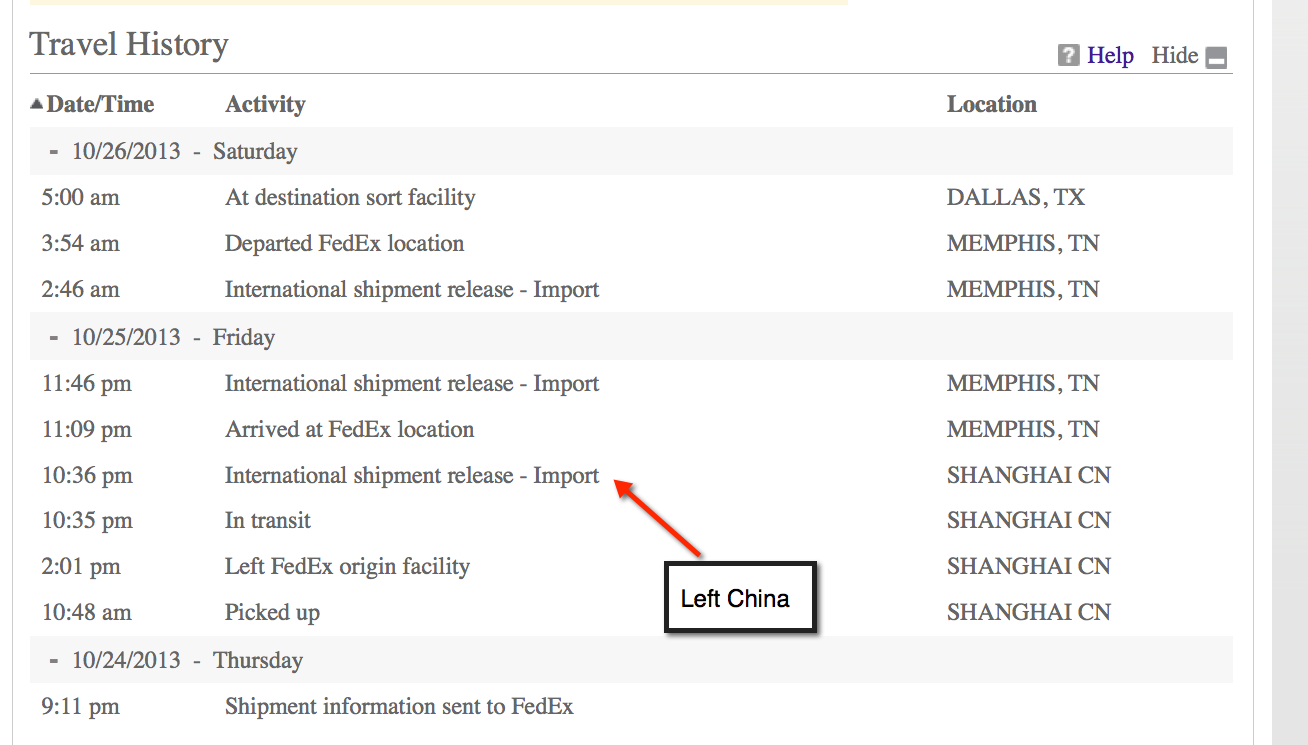Viewport: 1308px width, 745px height.
Task: Click the Activity column header
Action: (x=265, y=104)
